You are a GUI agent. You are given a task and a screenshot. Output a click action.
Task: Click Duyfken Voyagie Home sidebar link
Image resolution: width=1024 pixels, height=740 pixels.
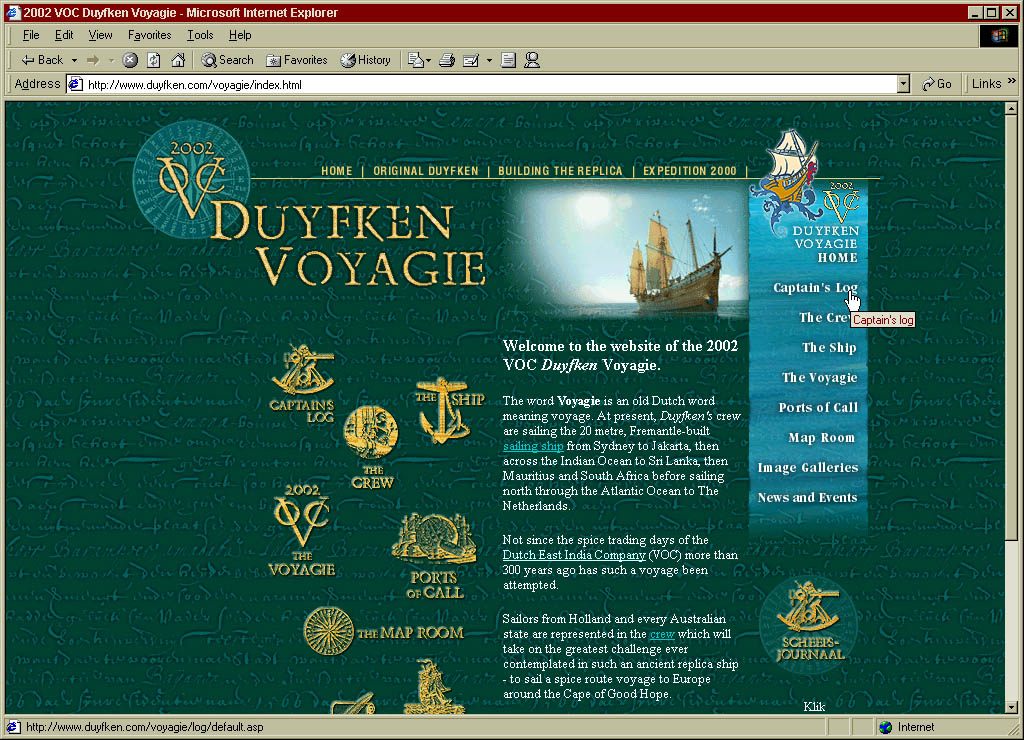tap(825, 244)
